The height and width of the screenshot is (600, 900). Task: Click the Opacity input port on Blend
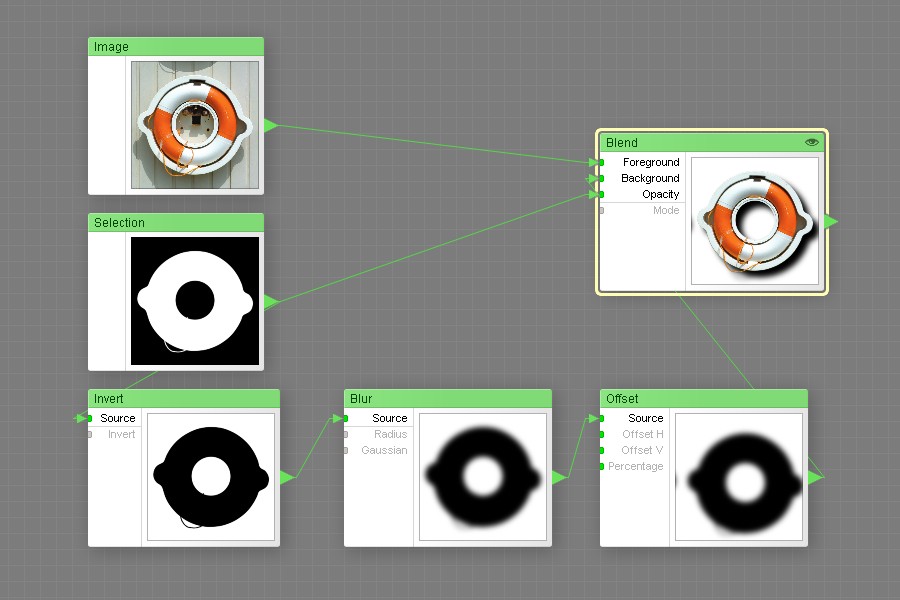pyautogui.click(x=601, y=195)
